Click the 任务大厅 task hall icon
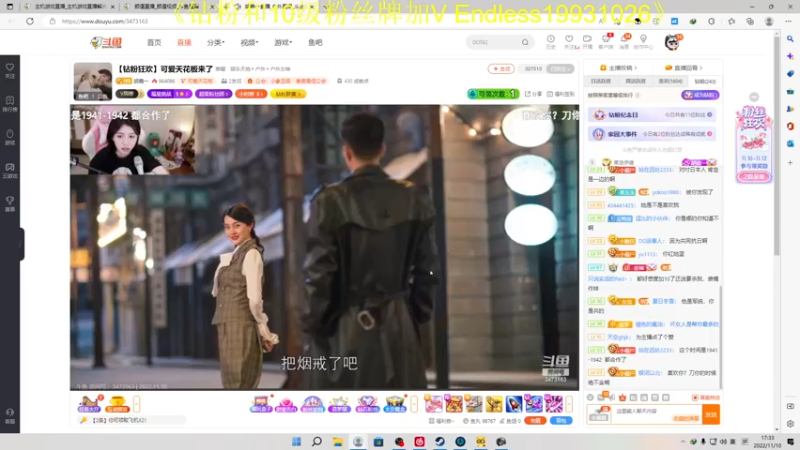 tap(89, 404)
